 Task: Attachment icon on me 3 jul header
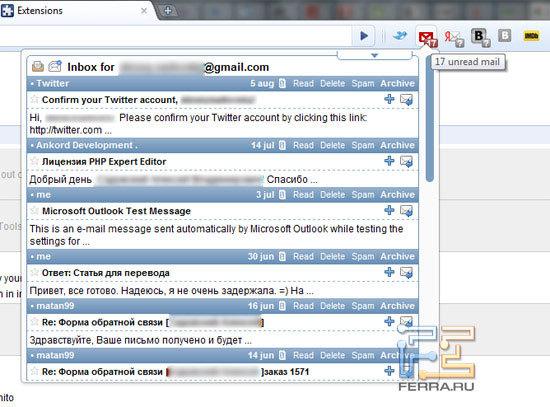tap(282, 195)
